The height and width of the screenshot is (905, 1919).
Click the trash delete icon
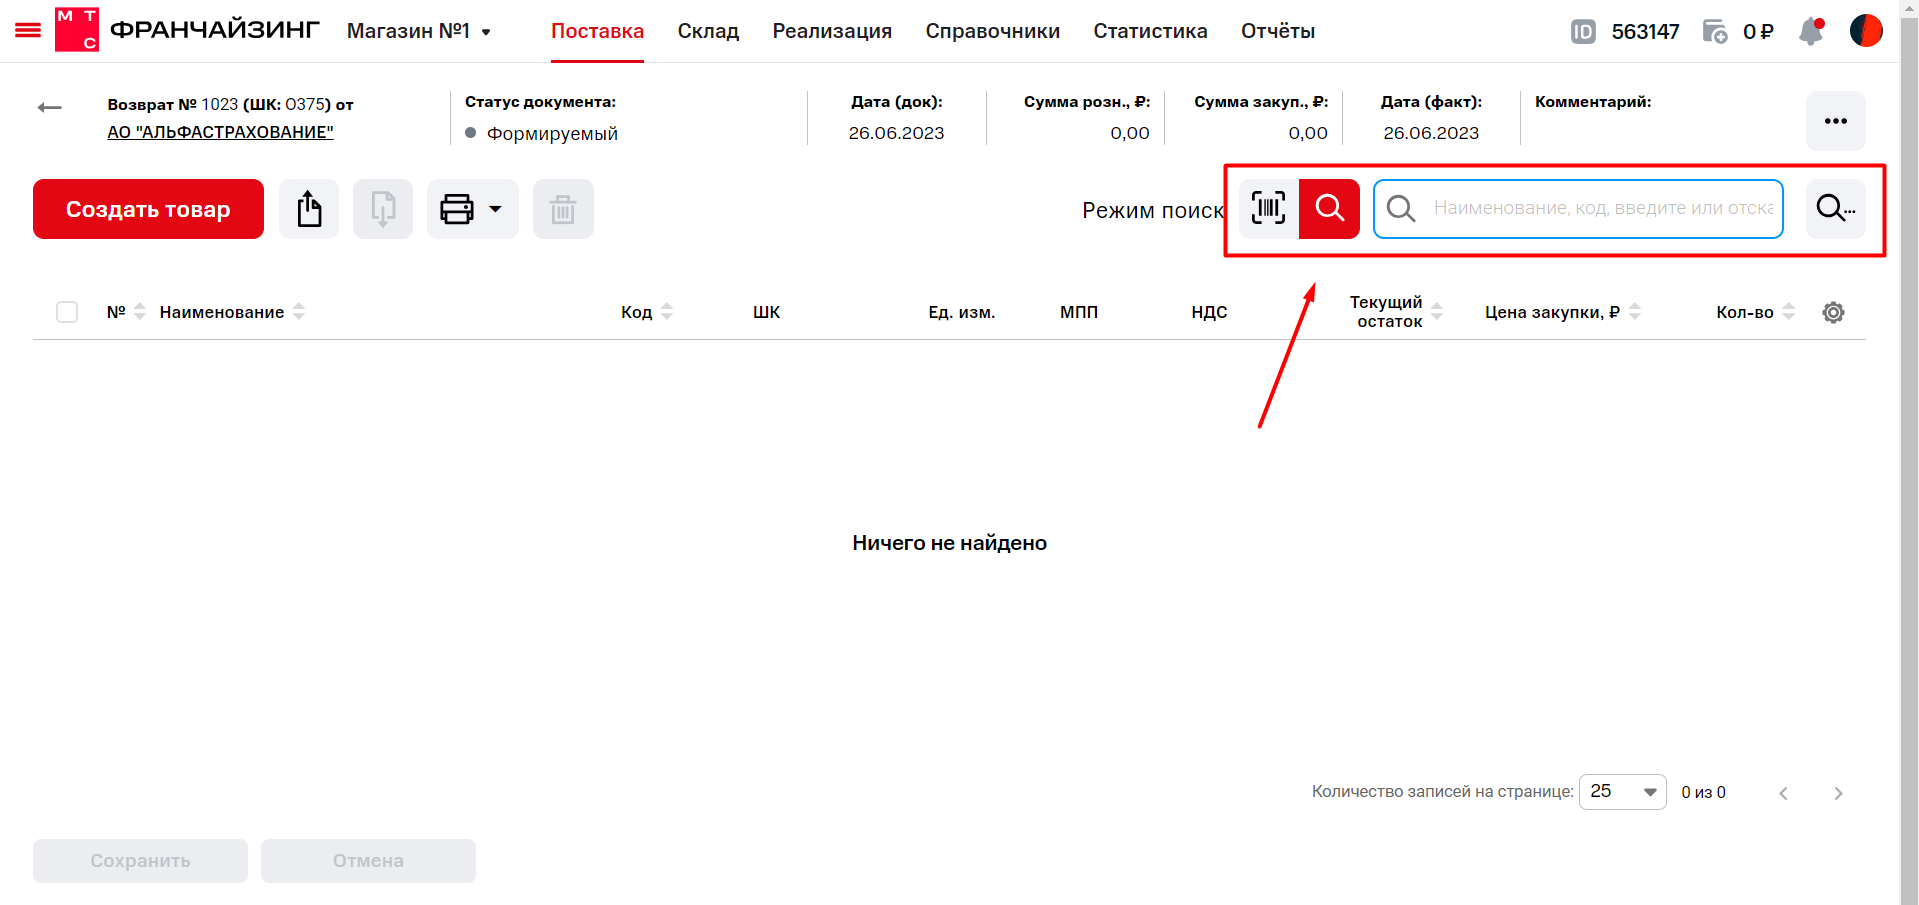coord(563,209)
